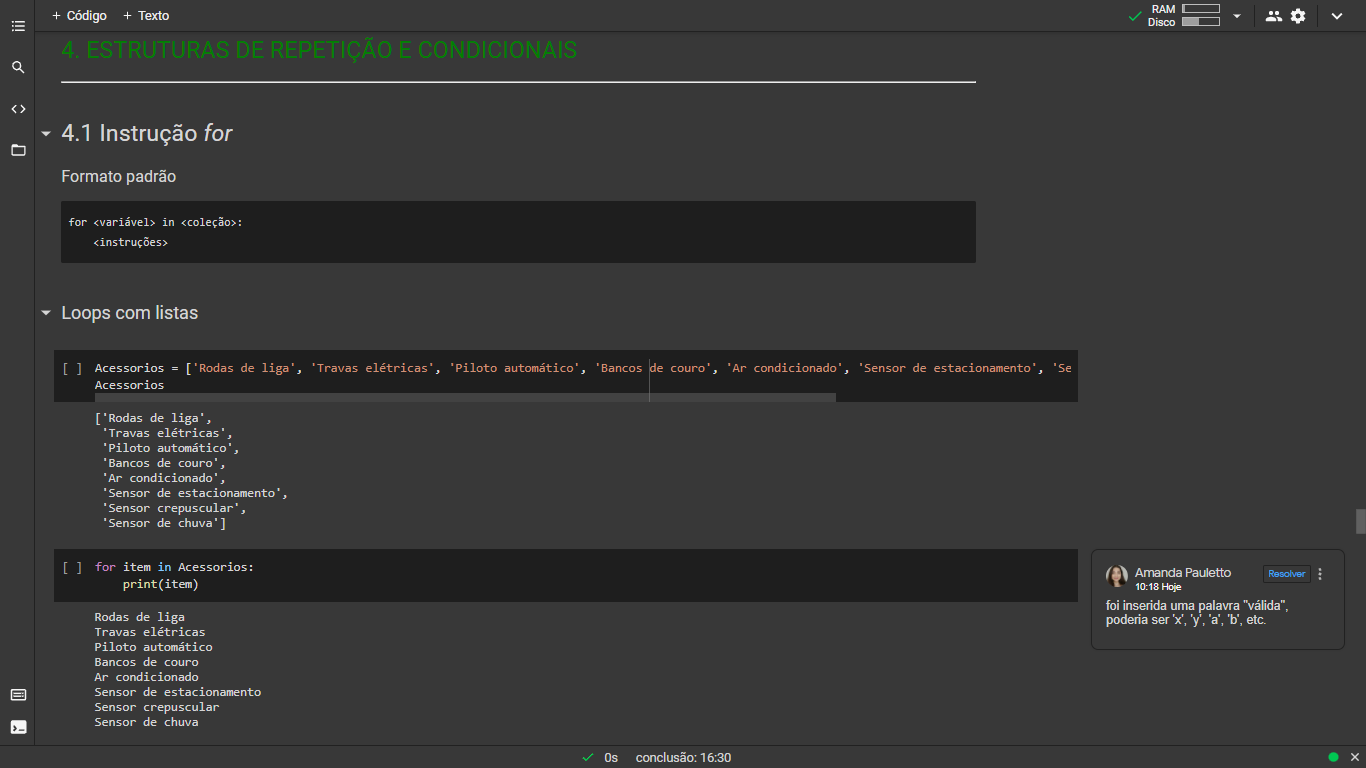Open the terminal icon in the left sidebar

18,727
